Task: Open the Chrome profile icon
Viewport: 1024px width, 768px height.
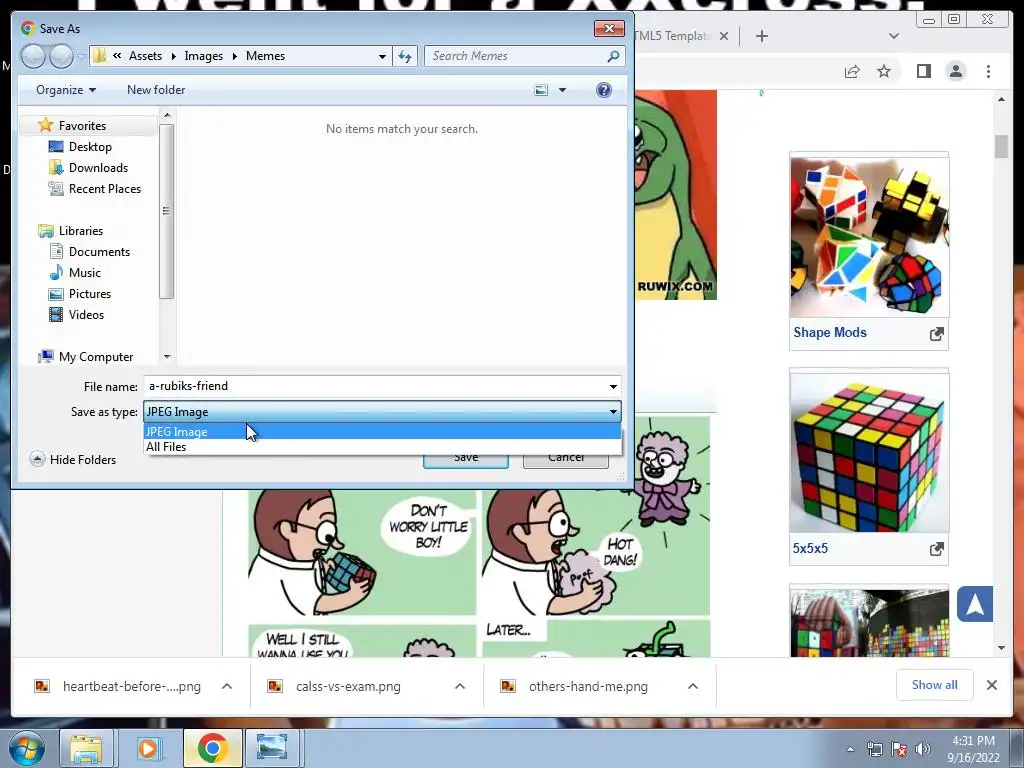Action: click(x=955, y=71)
